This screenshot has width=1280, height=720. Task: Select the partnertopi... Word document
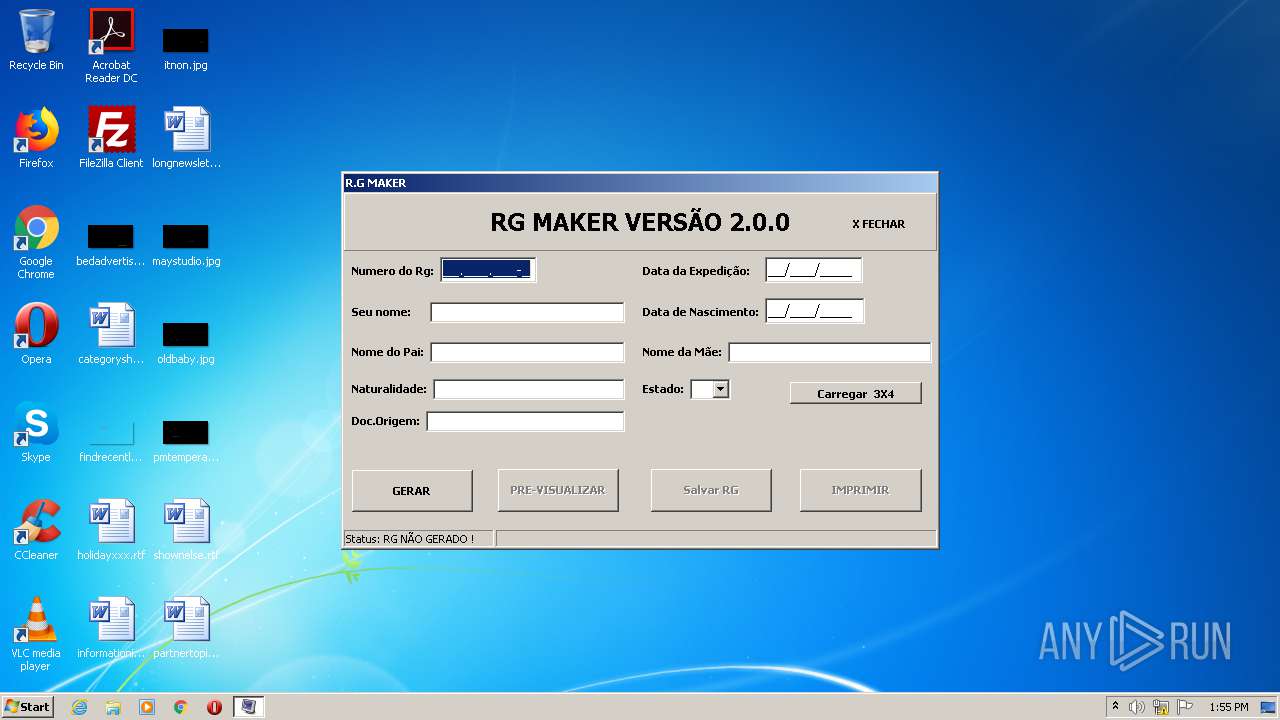pos(186,628)
